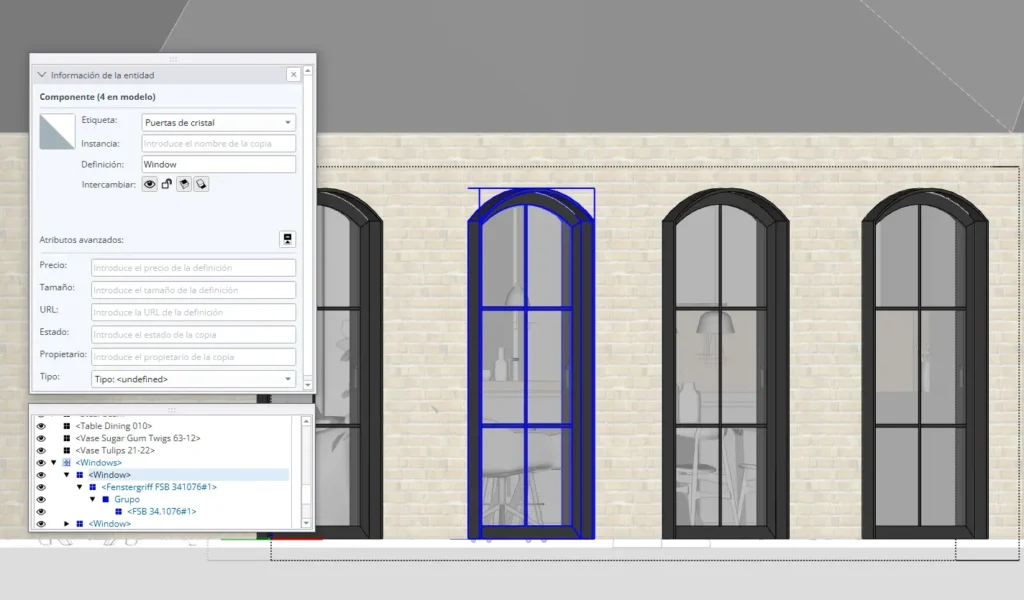Screen dimensions: 1024x600
Task: Click the drag grip above the outliner panel
Action: click(x=172, y=410)
